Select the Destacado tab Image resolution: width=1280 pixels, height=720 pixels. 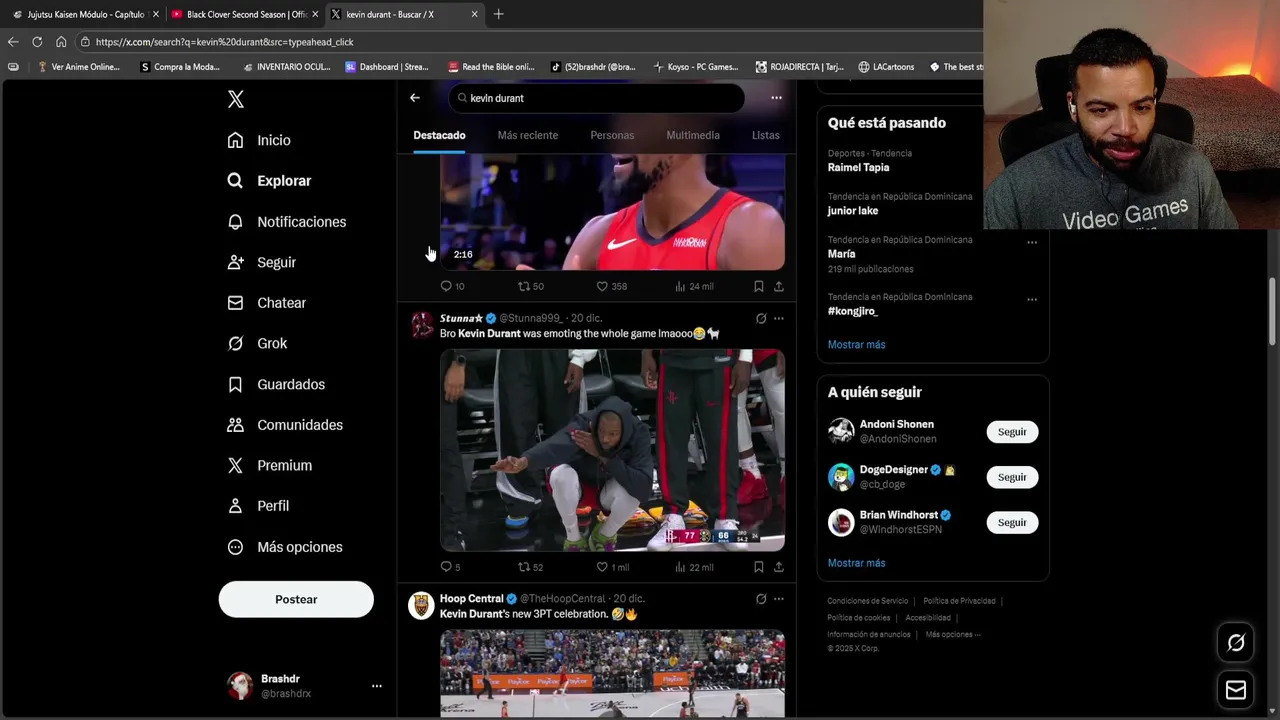(x=439, y=135)
